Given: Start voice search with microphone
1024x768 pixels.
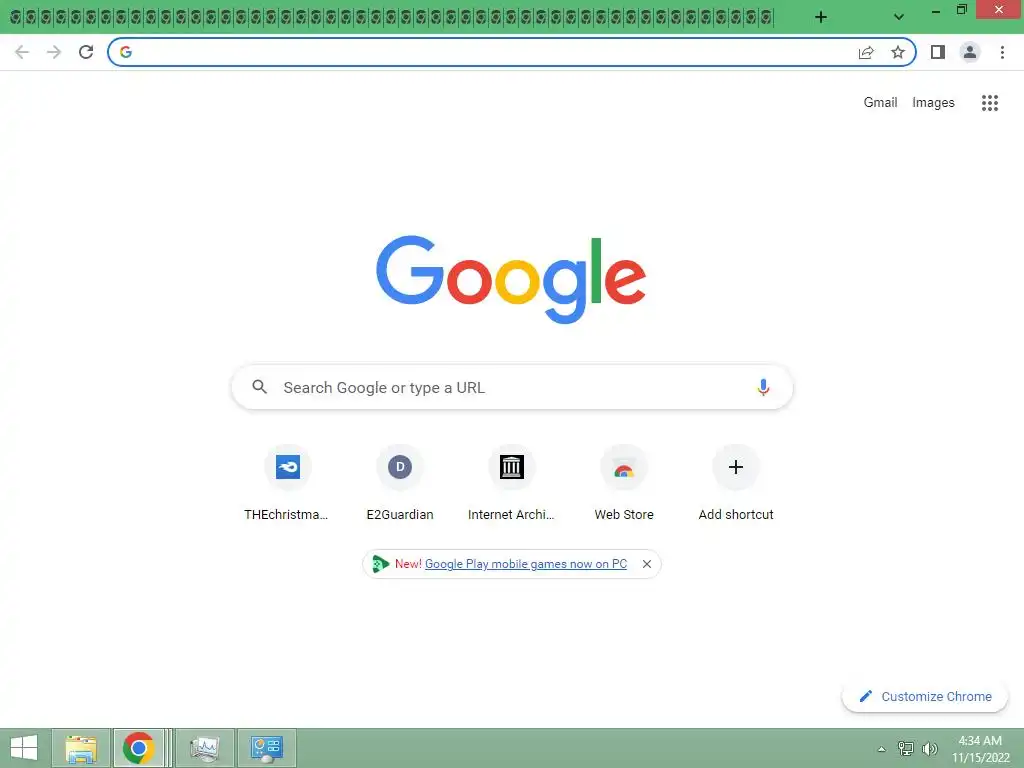Looking at the screenshot, I should click(763, 387).
